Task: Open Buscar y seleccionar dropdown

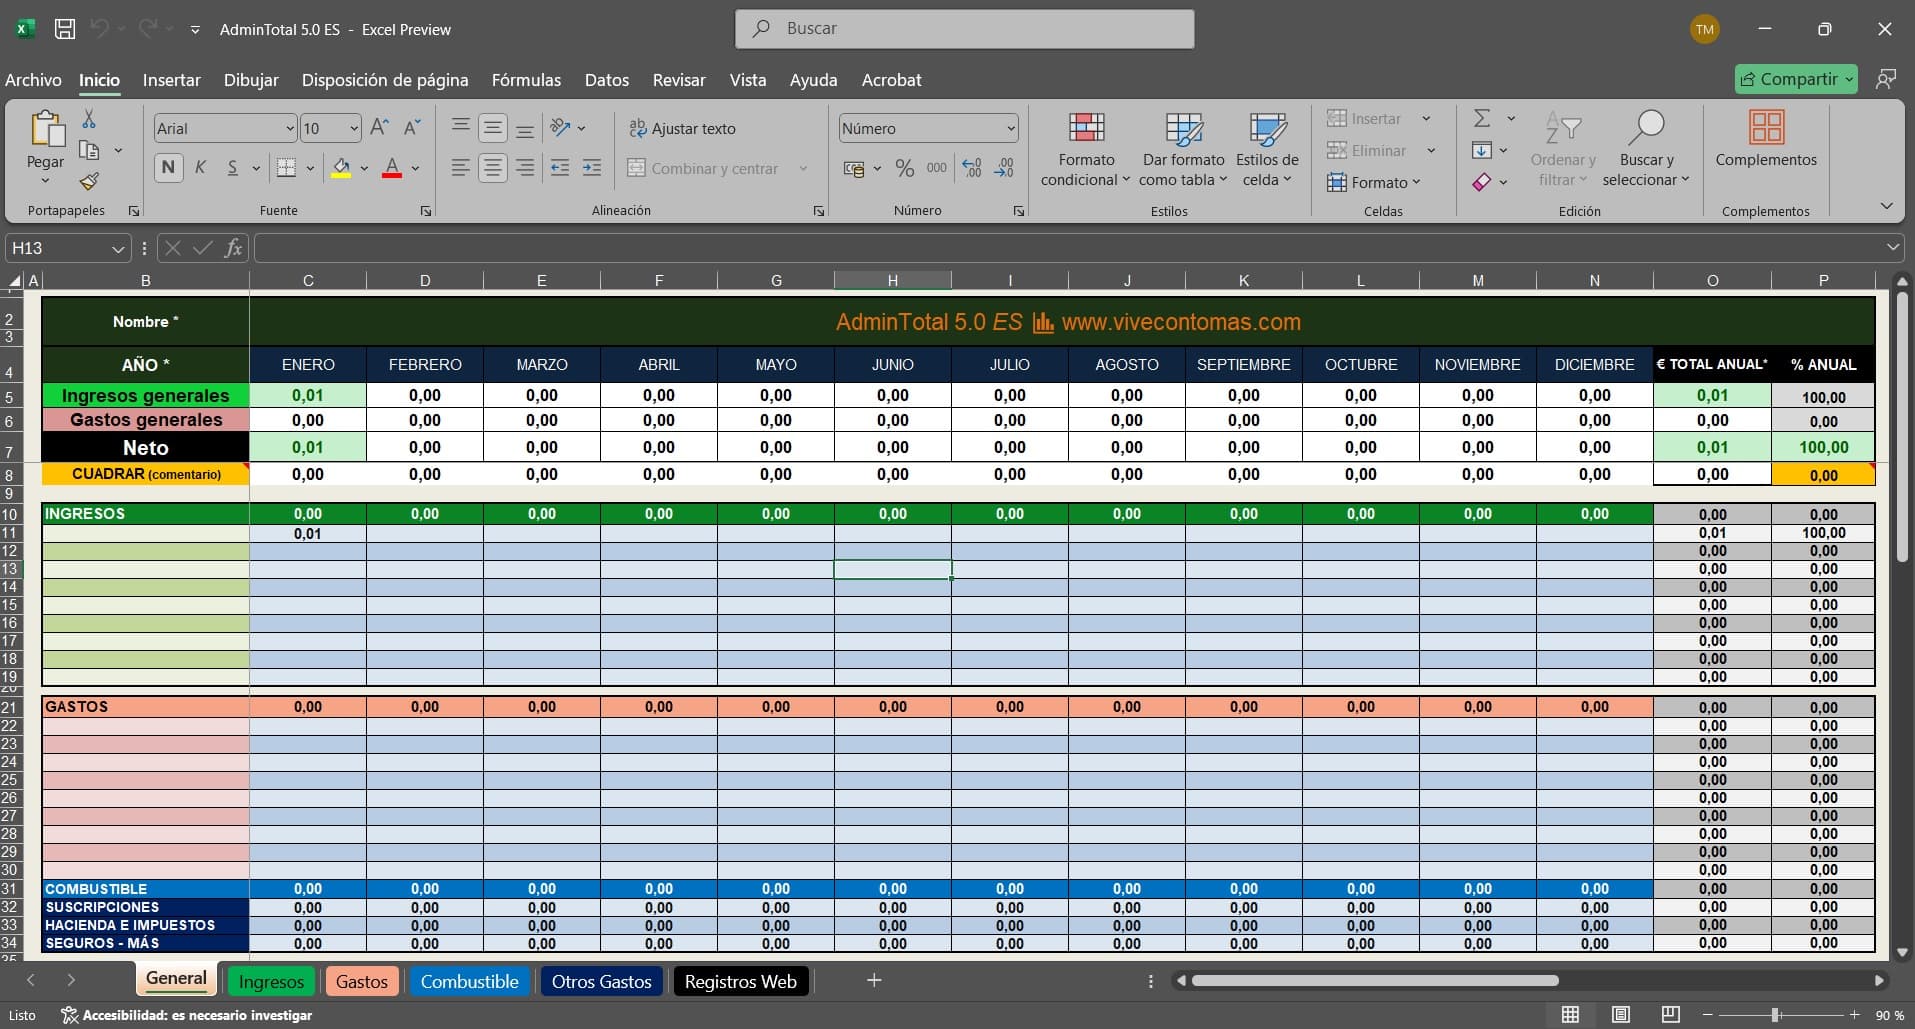Action: 1646,148
